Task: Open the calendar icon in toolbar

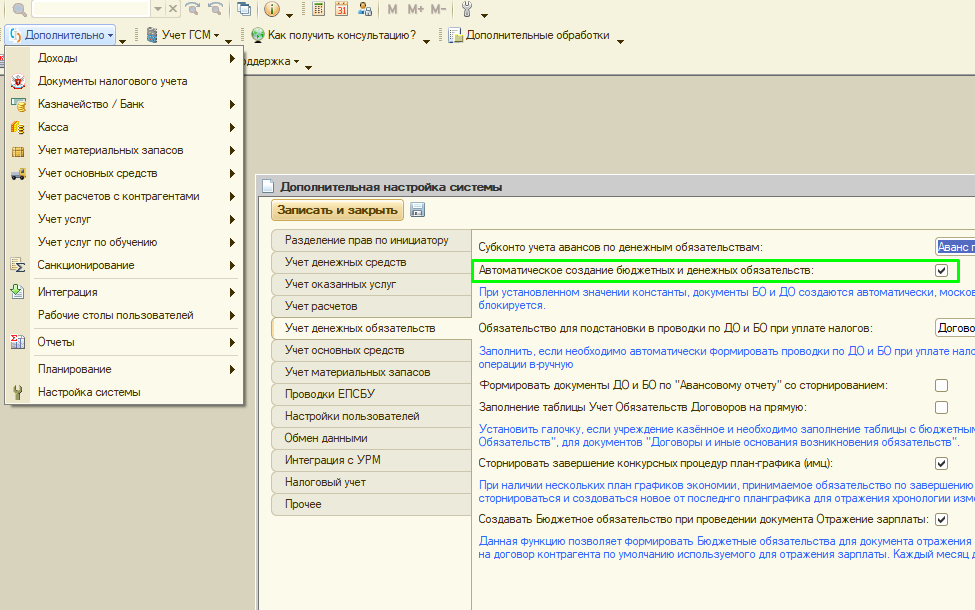Action: (x=341, y=9)
